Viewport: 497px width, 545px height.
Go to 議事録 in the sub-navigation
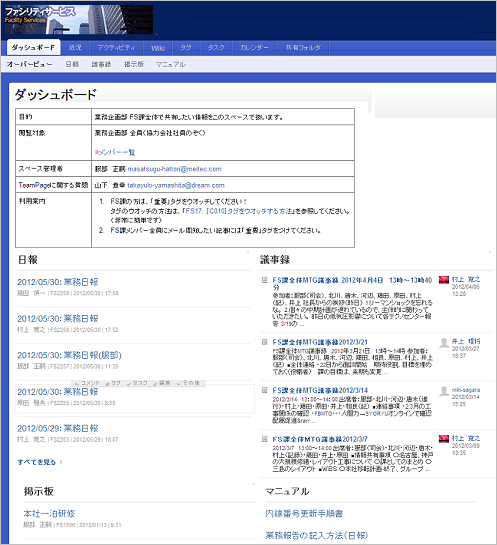coord(101,64)
